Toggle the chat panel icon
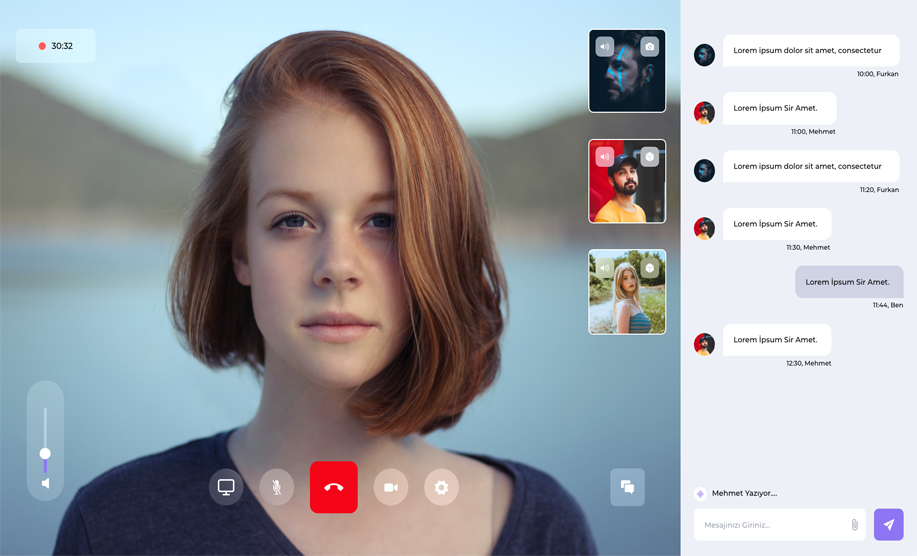The image size is (917, 556). tap(628, 487)
